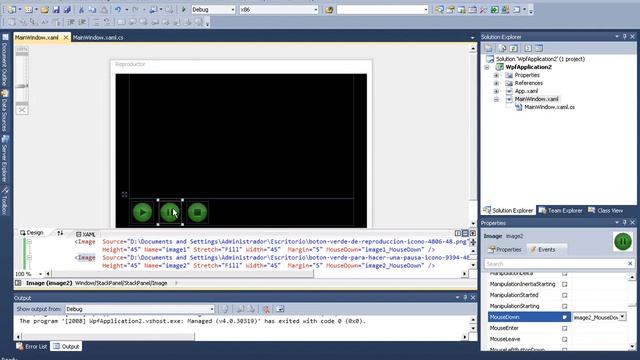Click Window/StackPanel/StackPanel/Image breadcrumb path
The image size is (640, 360).
(x=121, y=283)
